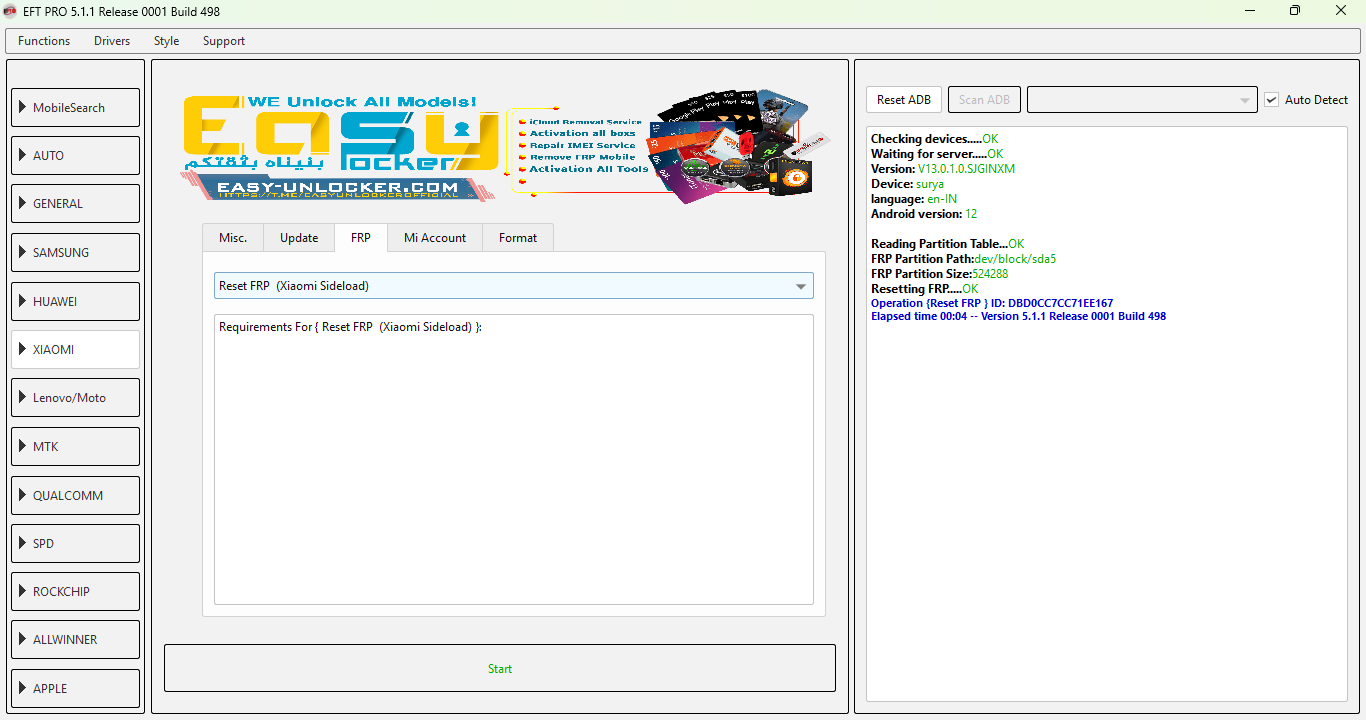Screen dimensions: 1366x720
Task: Click the 'FRP Partition Size:524288' log line
Action: 939,274
